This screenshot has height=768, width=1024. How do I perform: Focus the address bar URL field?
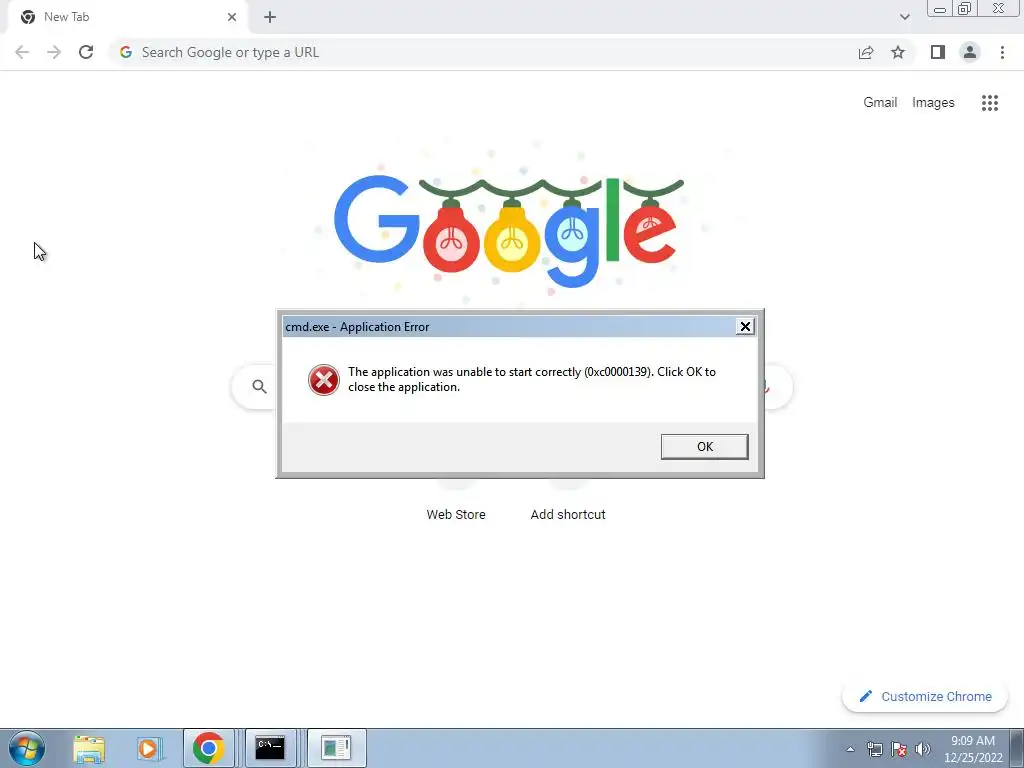(x=483, y=52)
